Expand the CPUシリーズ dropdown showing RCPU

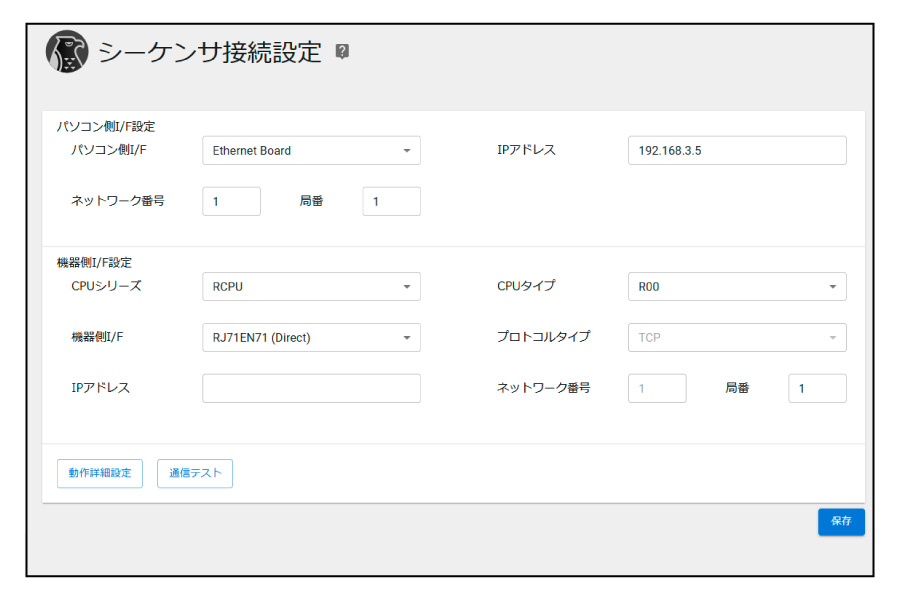coord(311,287)
